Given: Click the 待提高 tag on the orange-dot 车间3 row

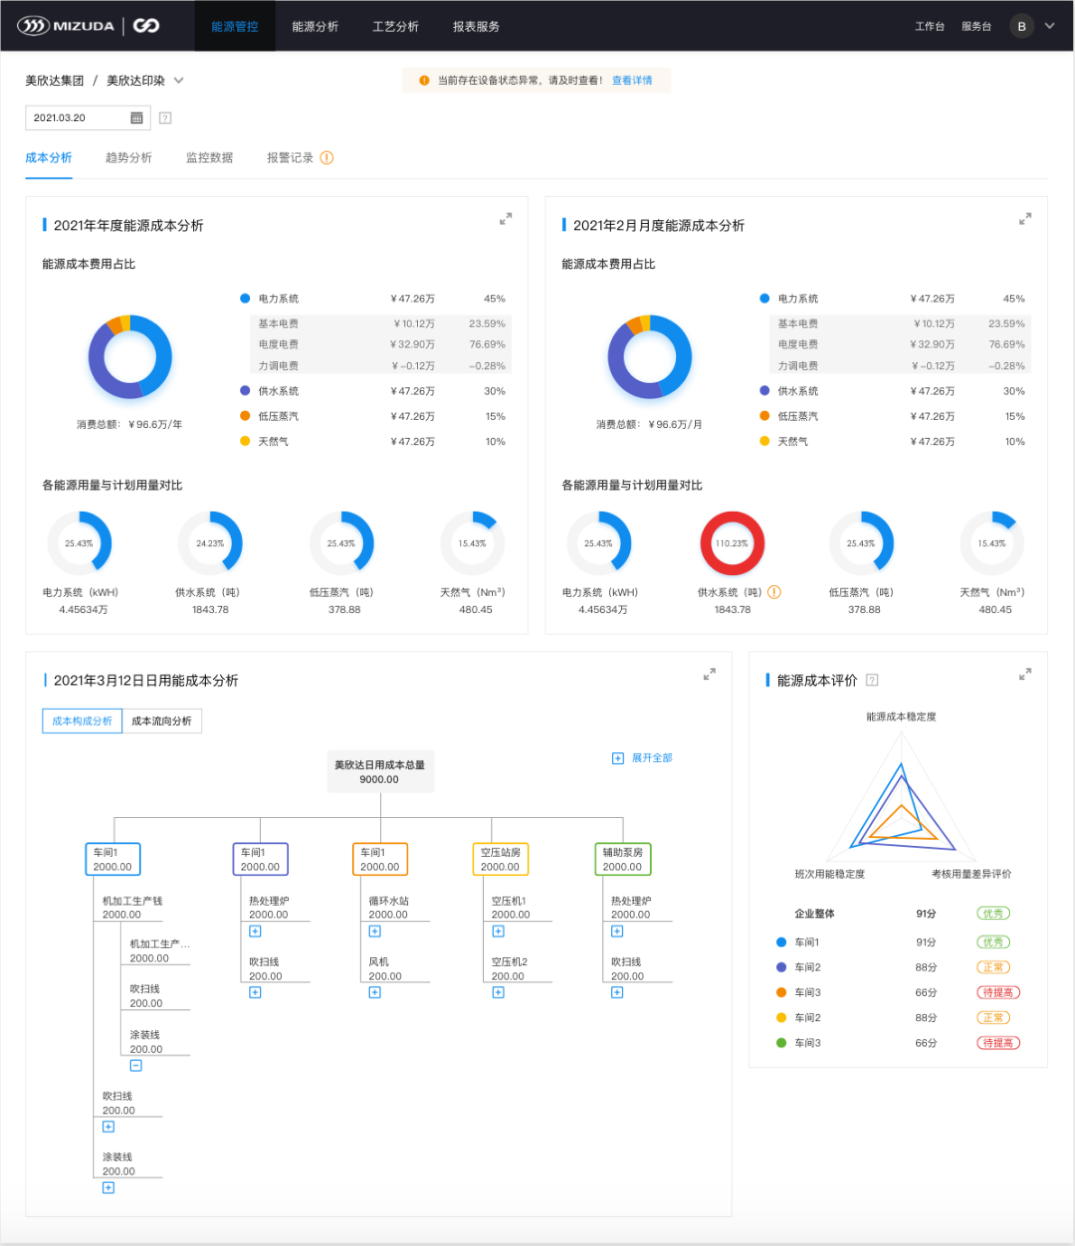Looking at the screenshot, I should click(x=998, y=992).
